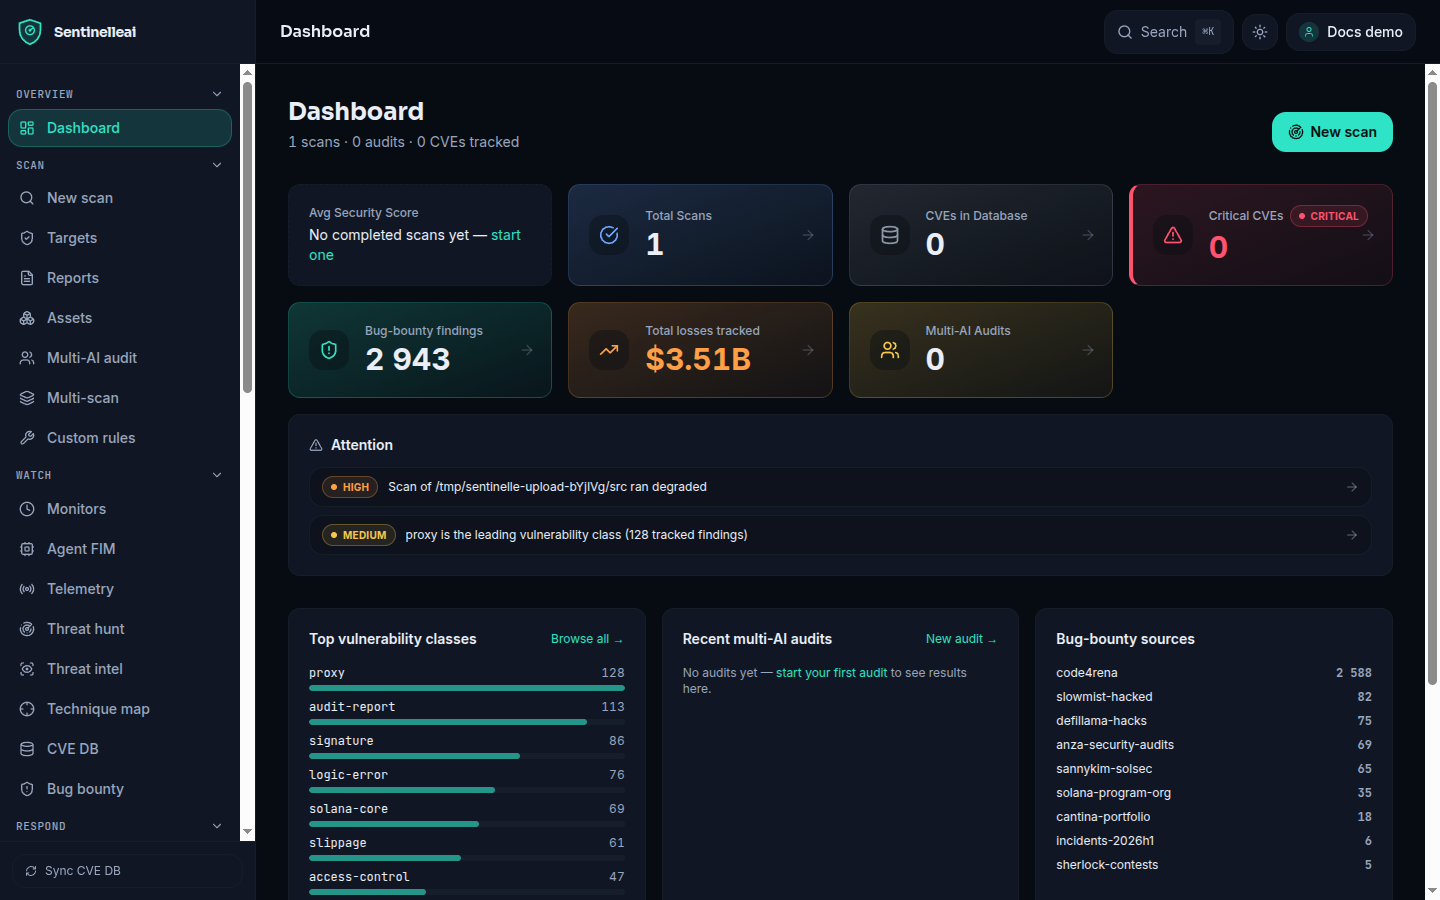The image size is (1440, 900).
Task: Click the CVEs in Database icon
Action: pyautogui.click(x=890, y=235)
